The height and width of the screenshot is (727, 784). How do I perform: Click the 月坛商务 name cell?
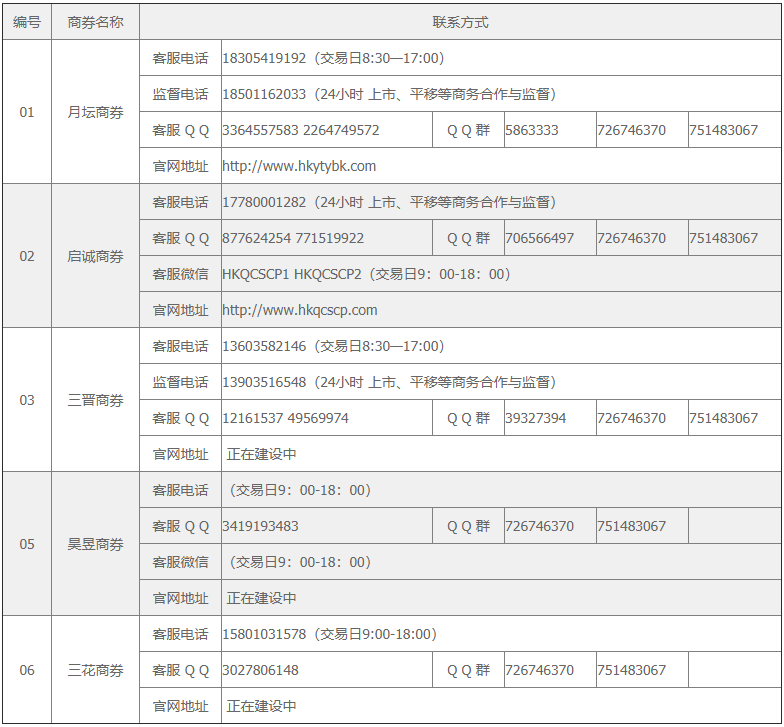96,112
